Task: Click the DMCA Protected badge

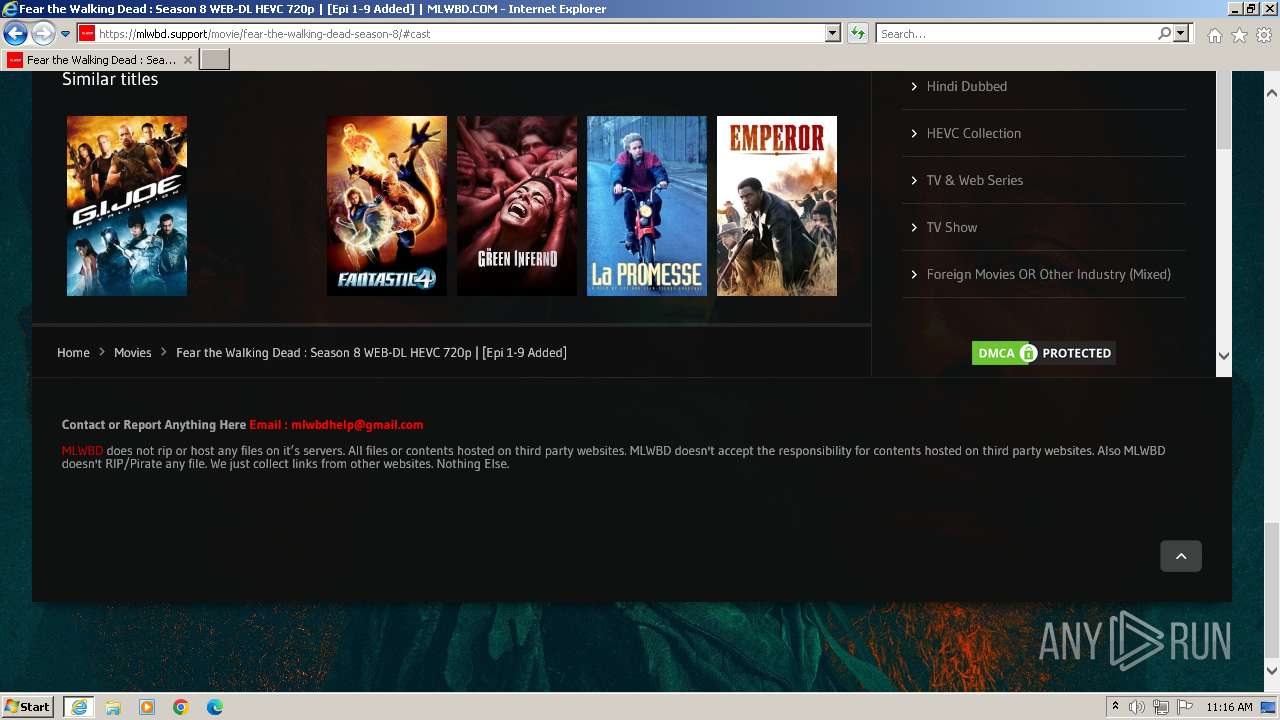Action: (x=1043, y=353)
